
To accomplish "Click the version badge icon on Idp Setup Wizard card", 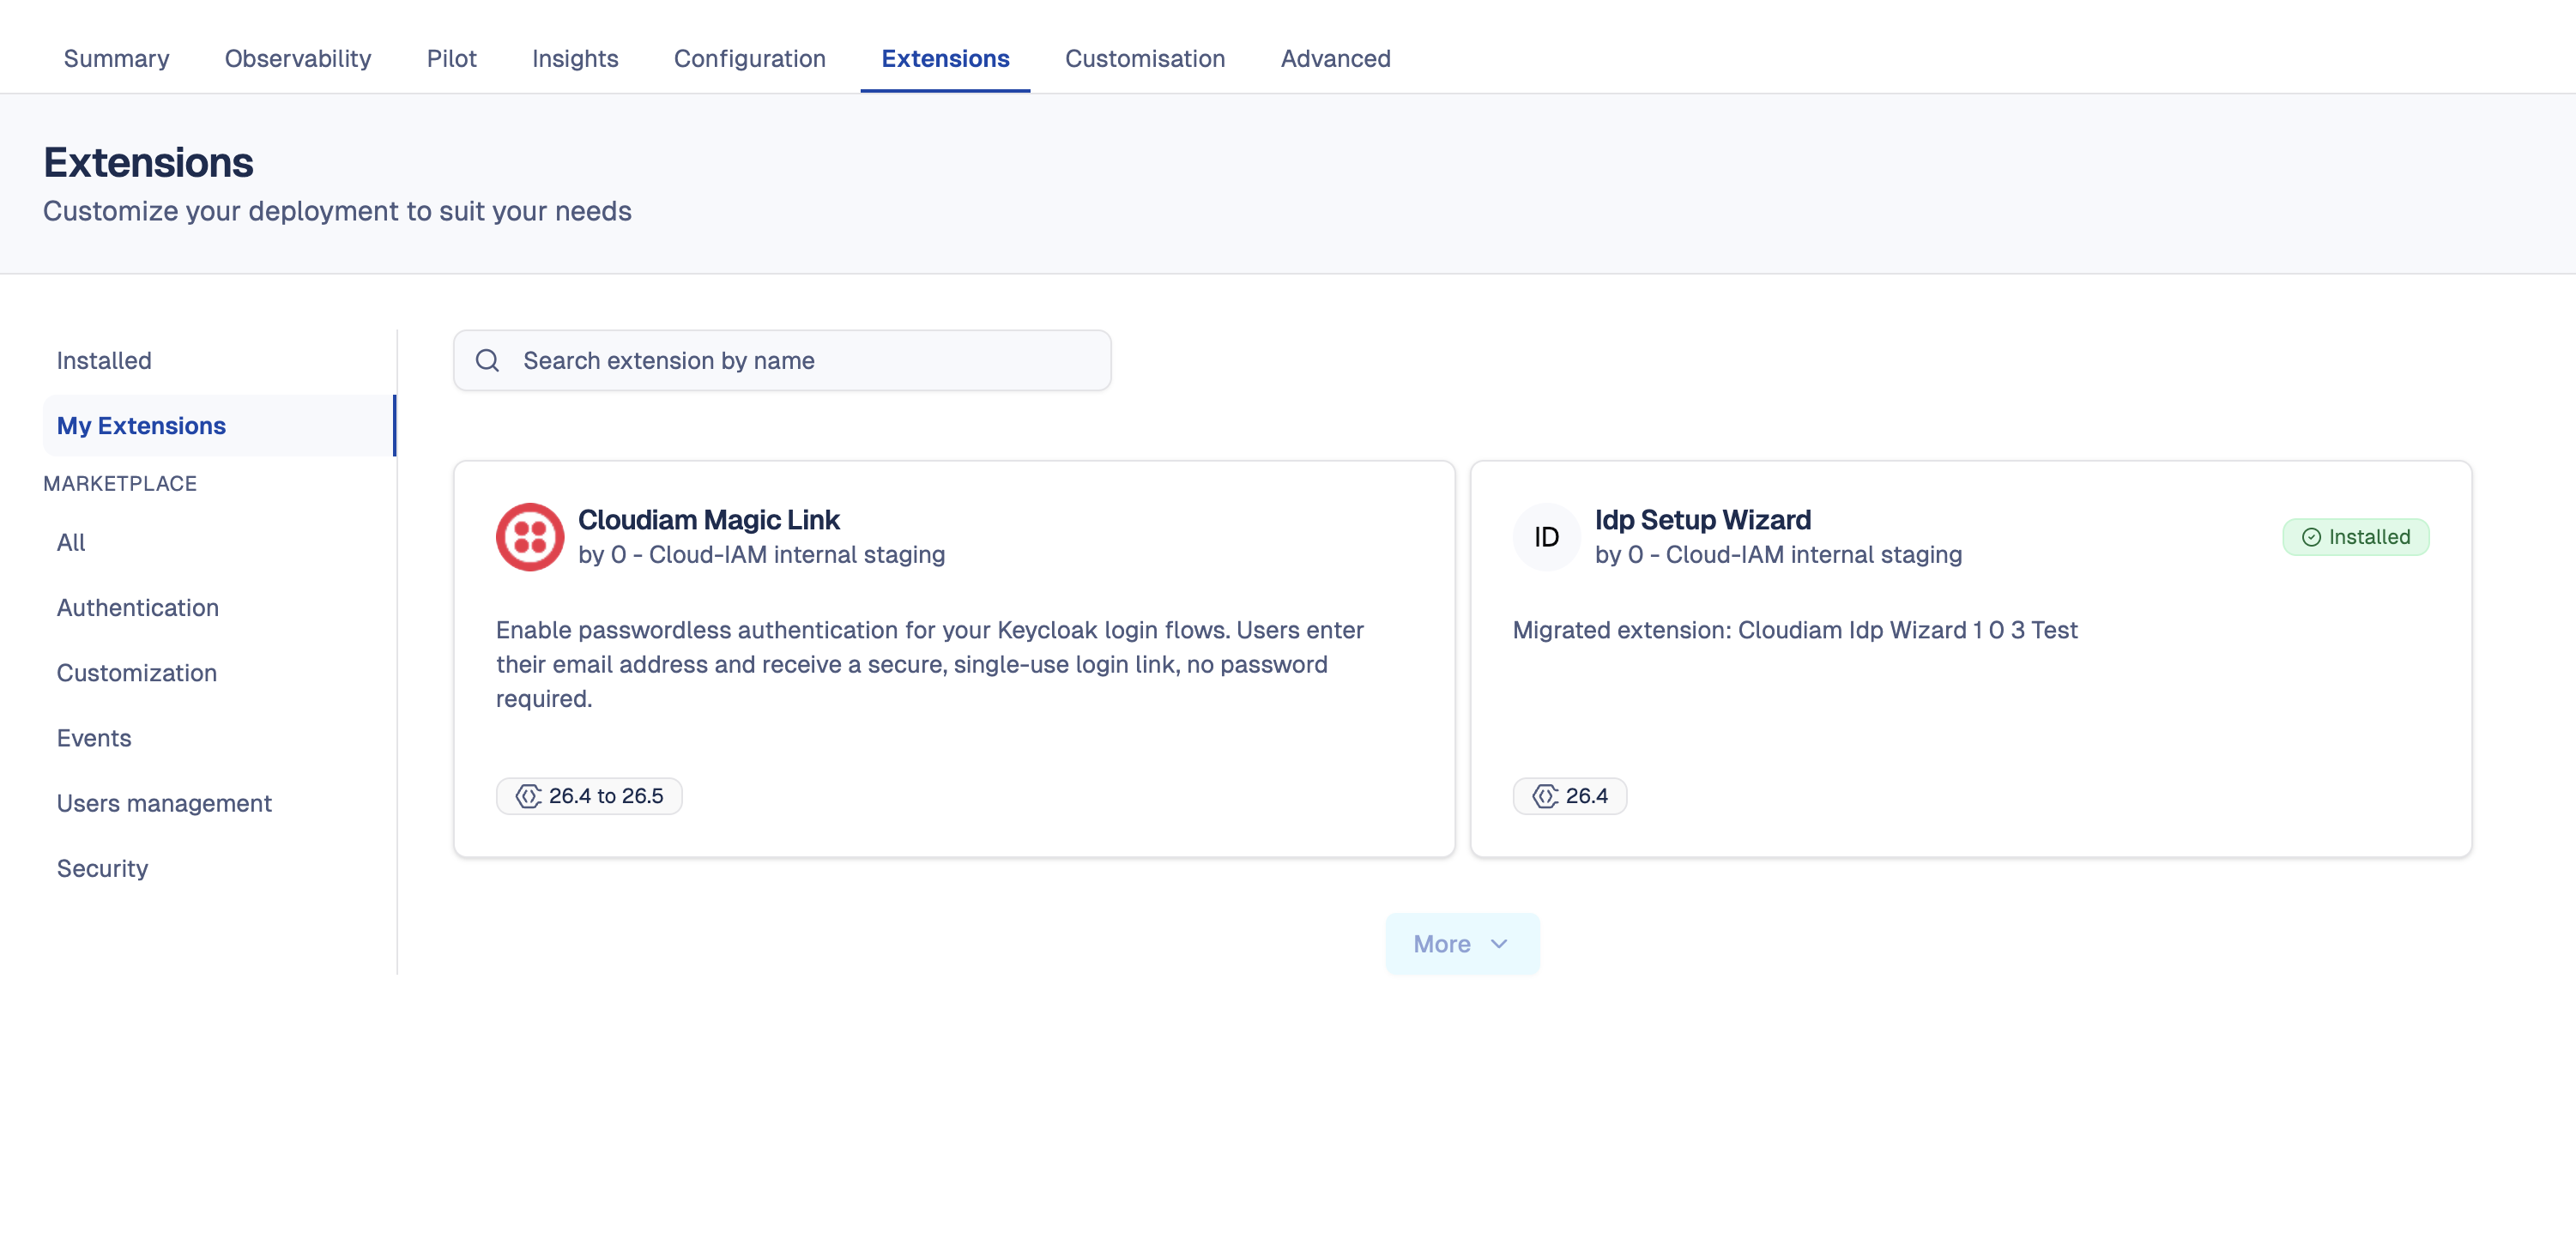I will pyautogui.click(x=1547, y=796).
